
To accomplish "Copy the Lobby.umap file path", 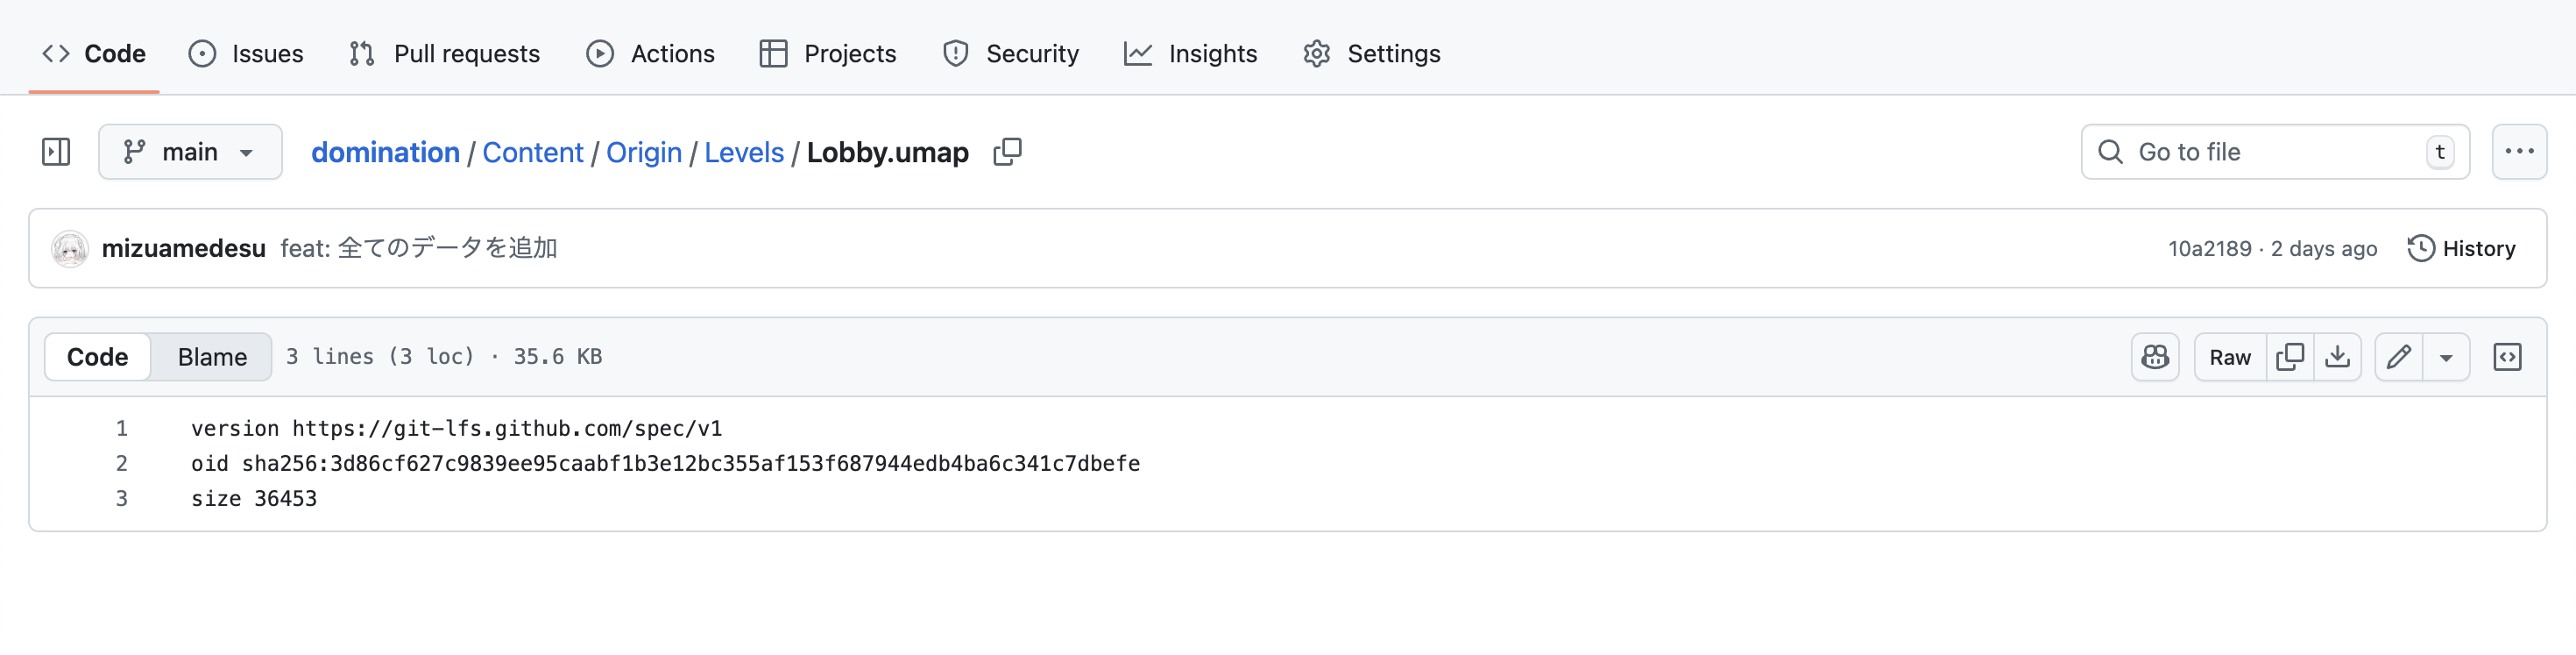I will pos(1007,152).
